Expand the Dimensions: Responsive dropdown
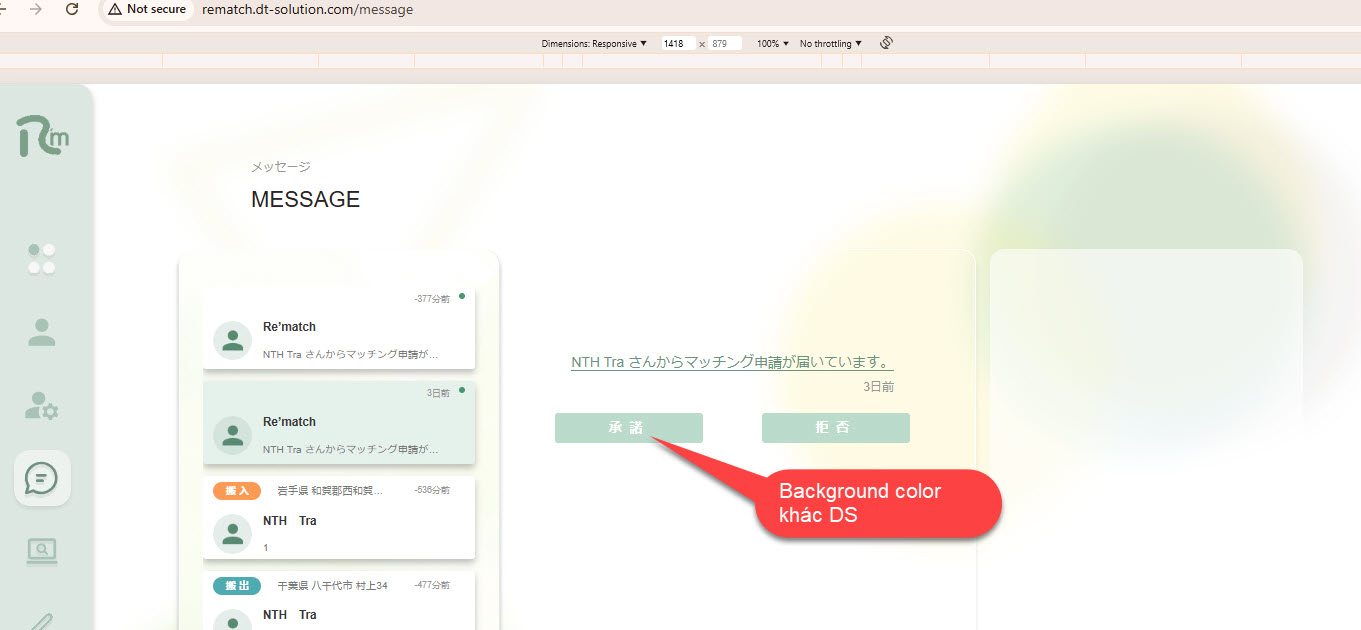 594,44
